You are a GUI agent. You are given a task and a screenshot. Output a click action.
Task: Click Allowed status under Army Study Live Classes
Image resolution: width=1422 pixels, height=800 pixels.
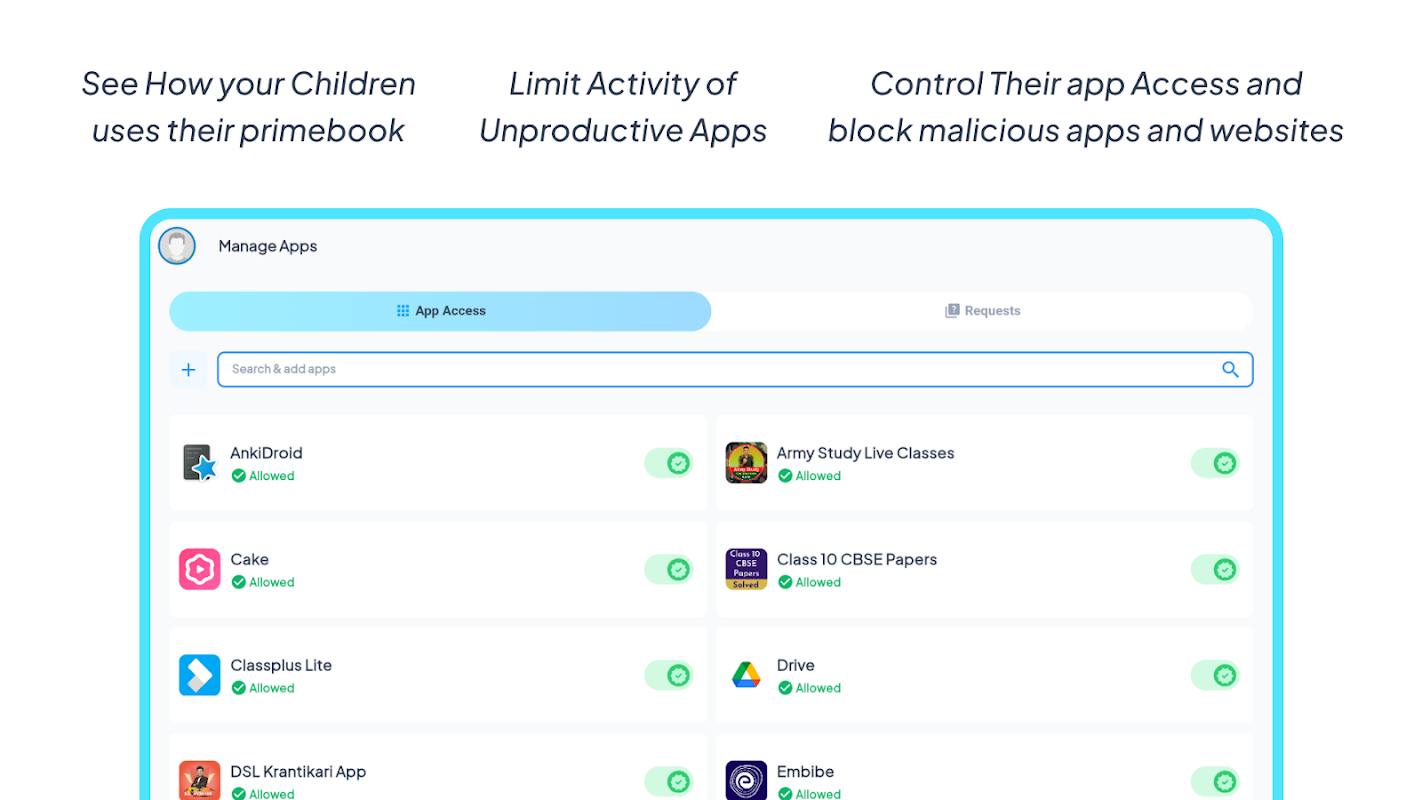click(x=809, y=476)
